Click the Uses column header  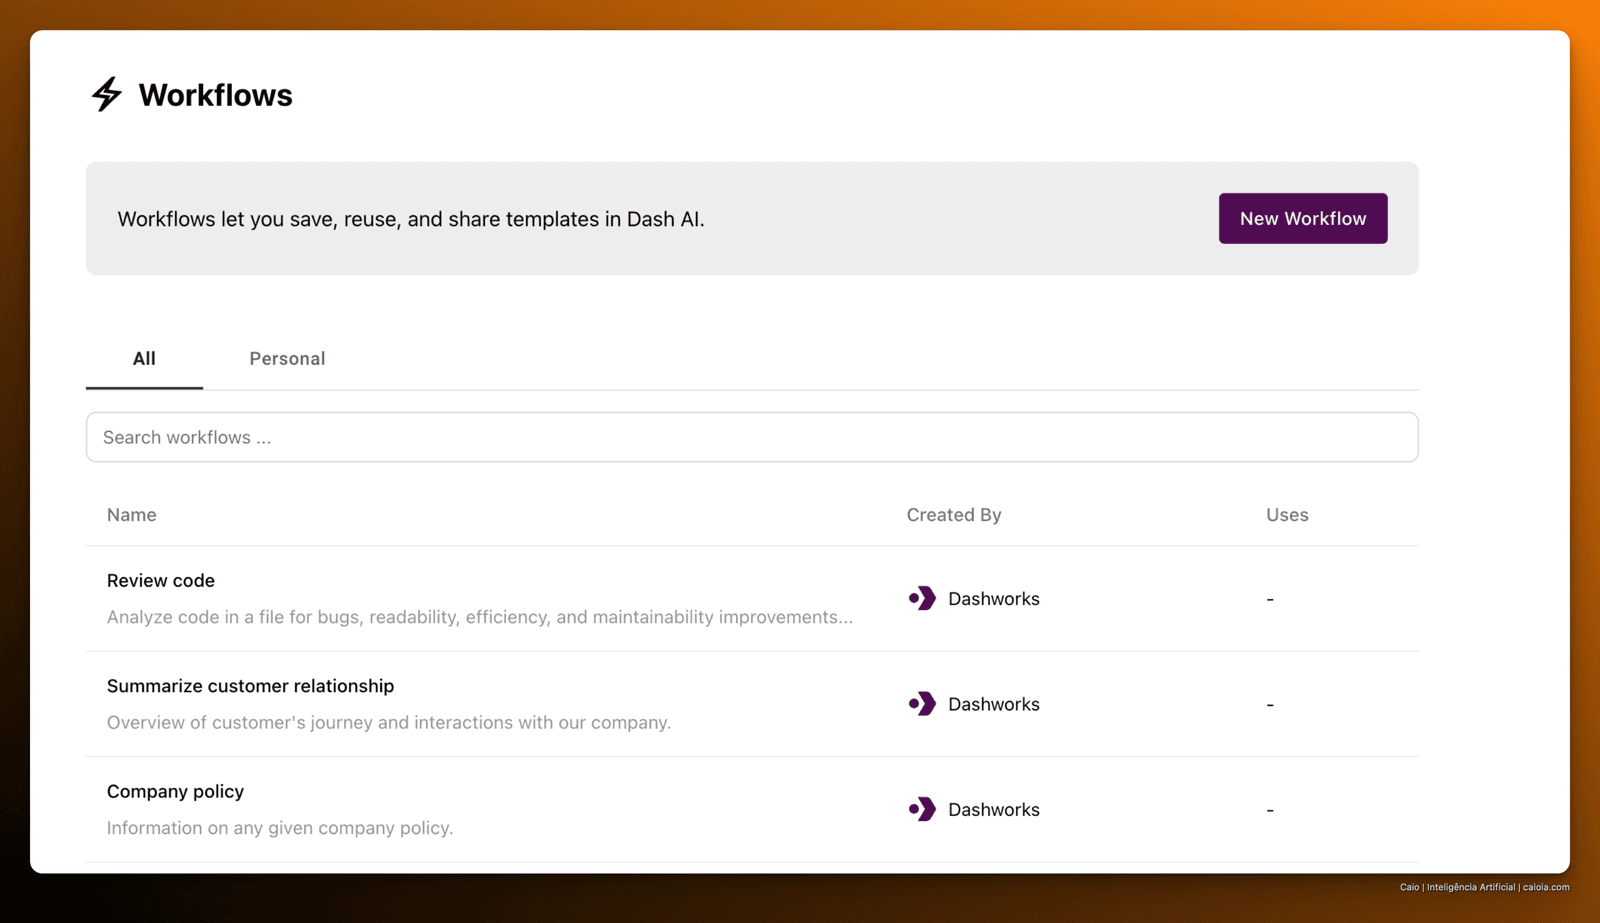tap(1287, 515)
